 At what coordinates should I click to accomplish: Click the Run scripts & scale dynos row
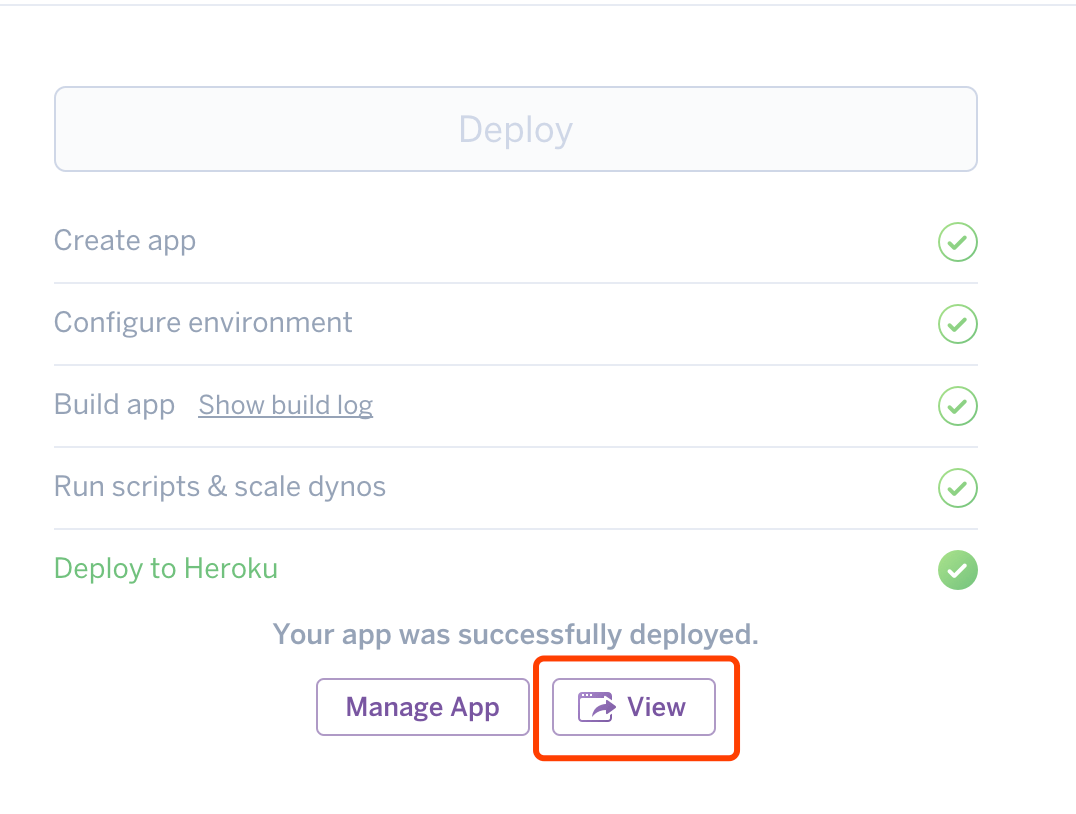click(516, 488)
